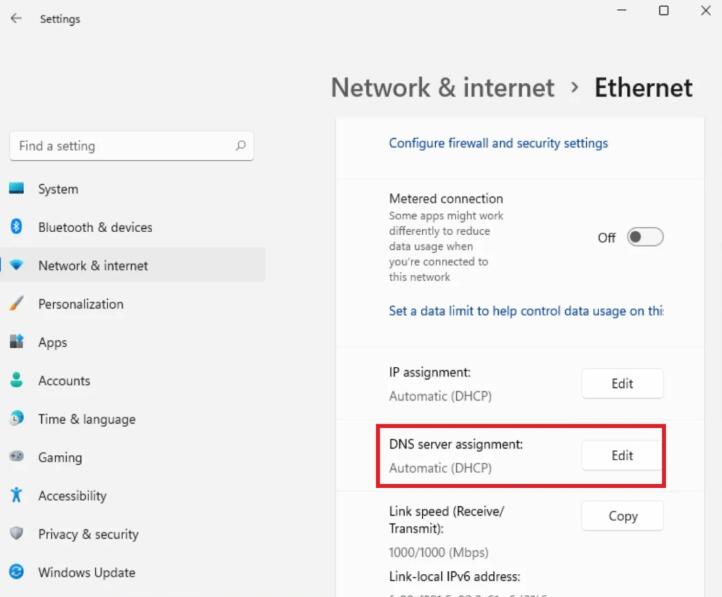Copy the link speed details
Viewport: 722px width, 597px height.
pos(622,516)
